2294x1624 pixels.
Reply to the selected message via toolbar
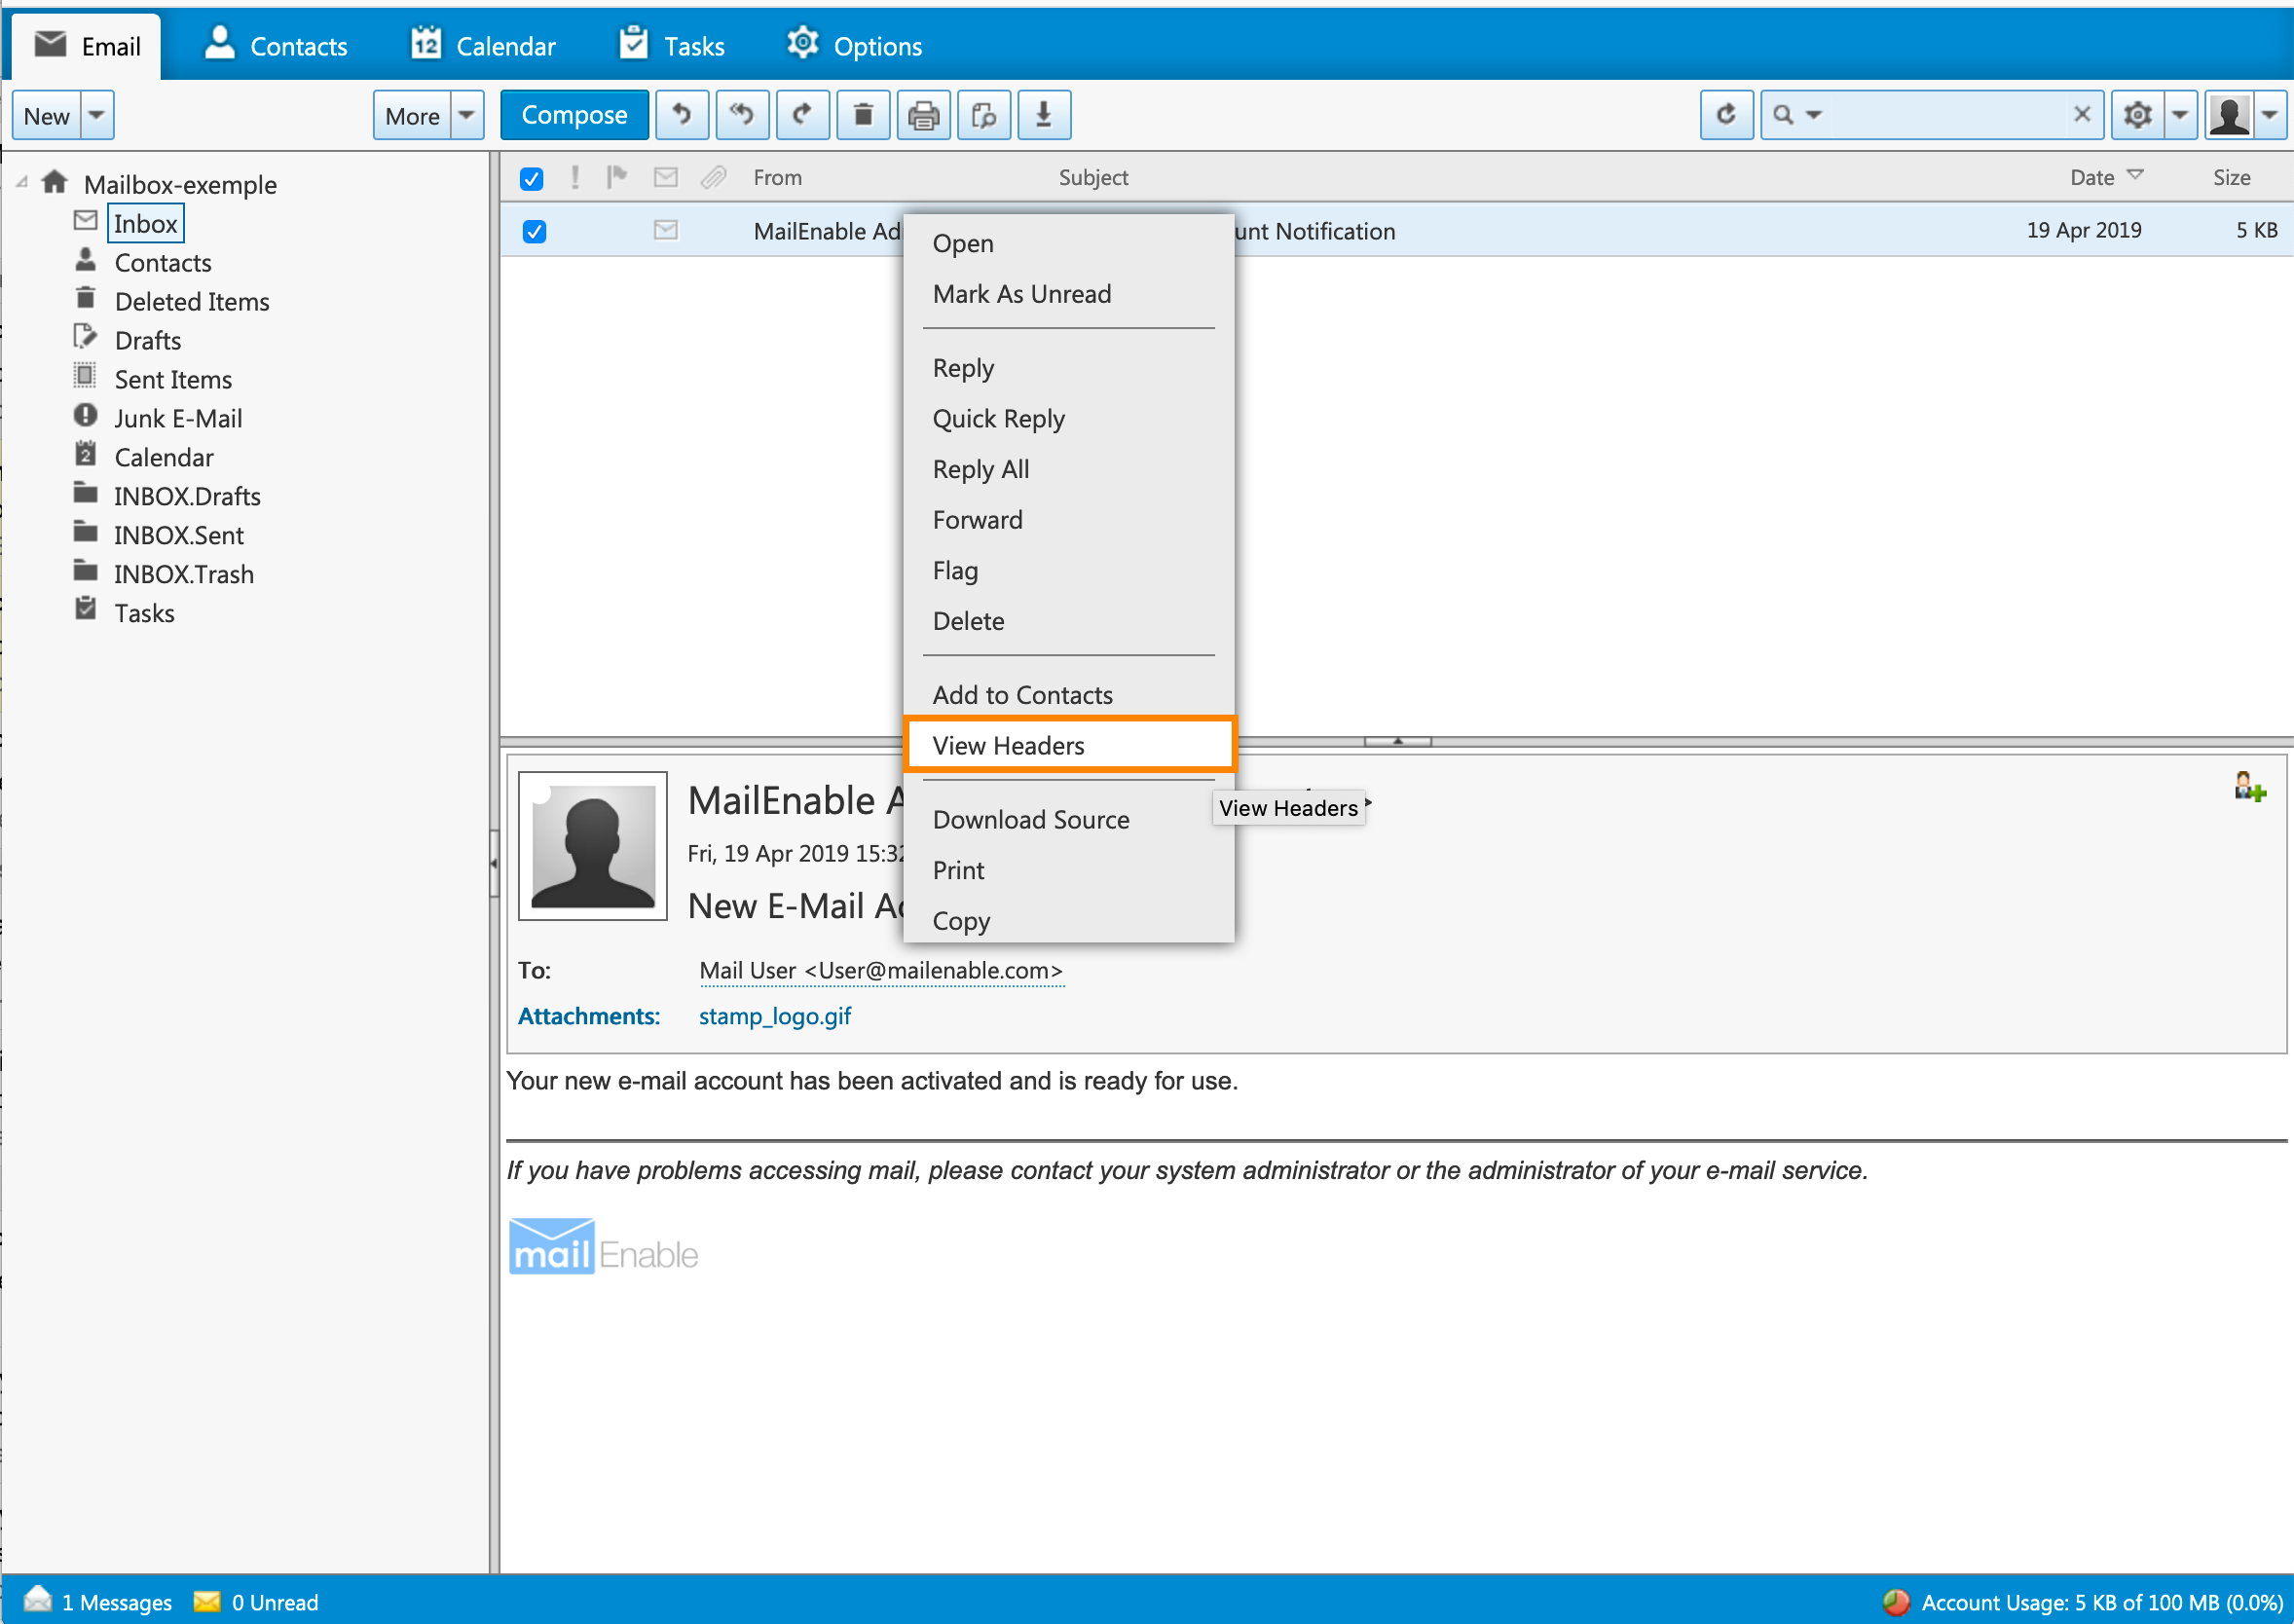(682, 114)
